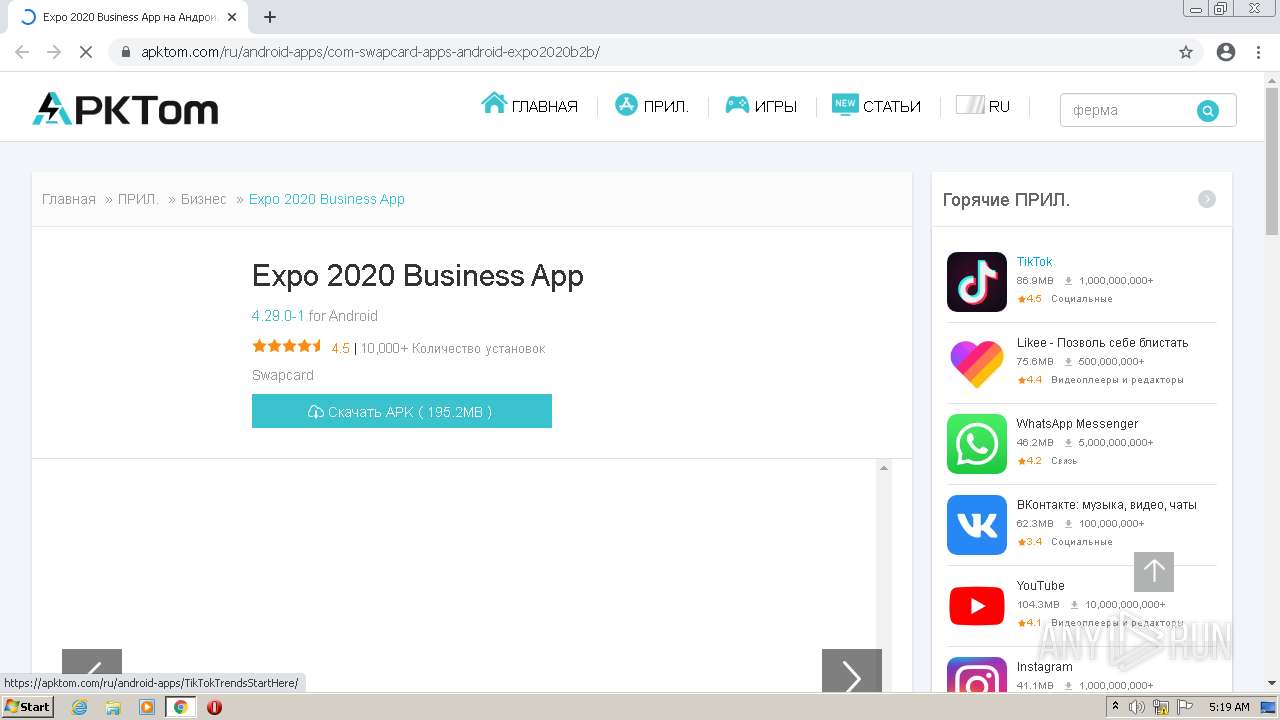Click the ВКонтакте app icon
The image size is (1280, 720).
tap(977, 525)
